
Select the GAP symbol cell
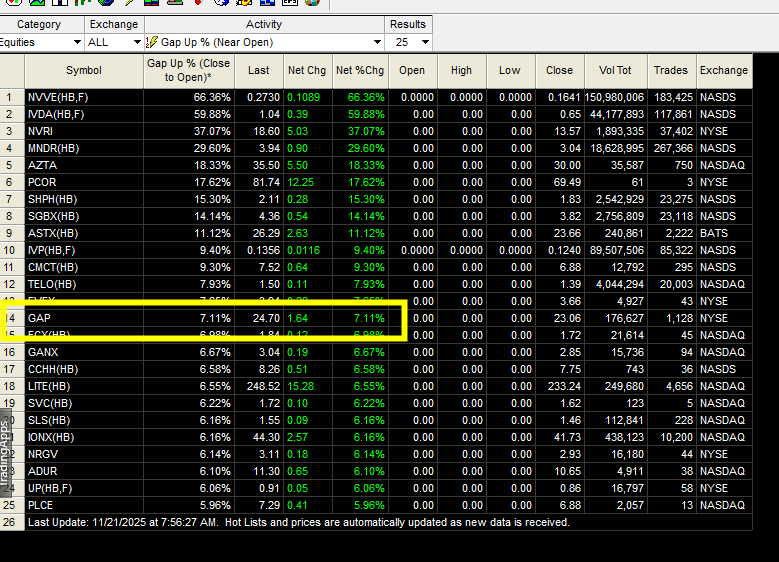[84, 318]
